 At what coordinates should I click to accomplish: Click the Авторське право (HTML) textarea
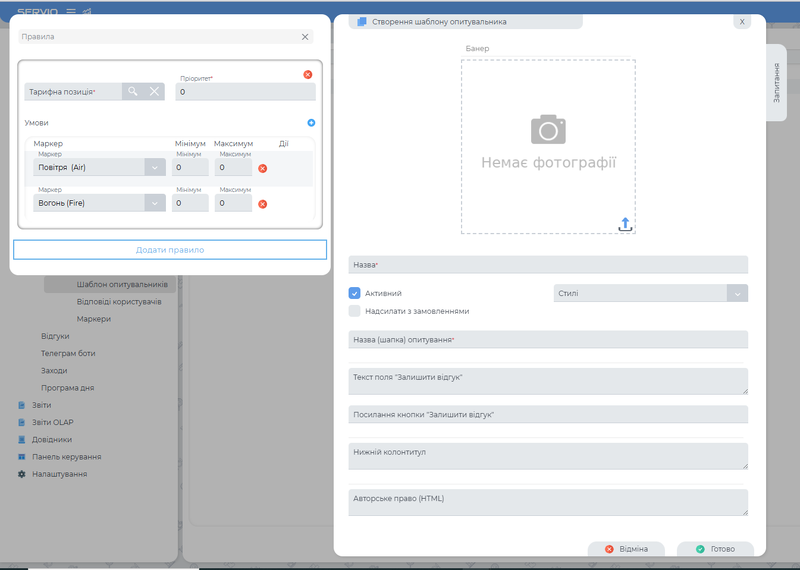548,503
